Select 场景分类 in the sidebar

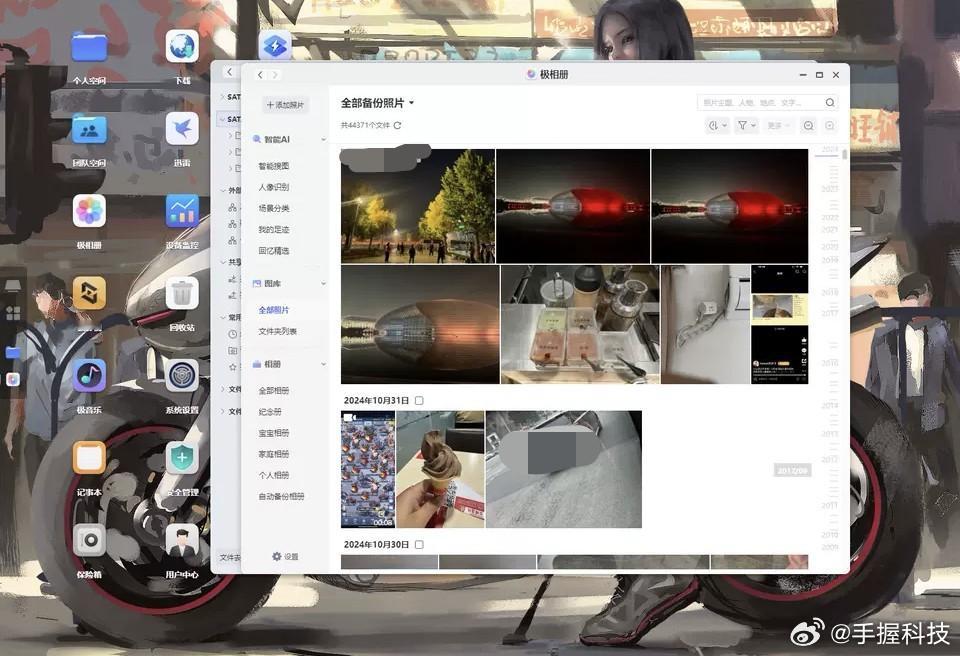click(x=274, y=208)
